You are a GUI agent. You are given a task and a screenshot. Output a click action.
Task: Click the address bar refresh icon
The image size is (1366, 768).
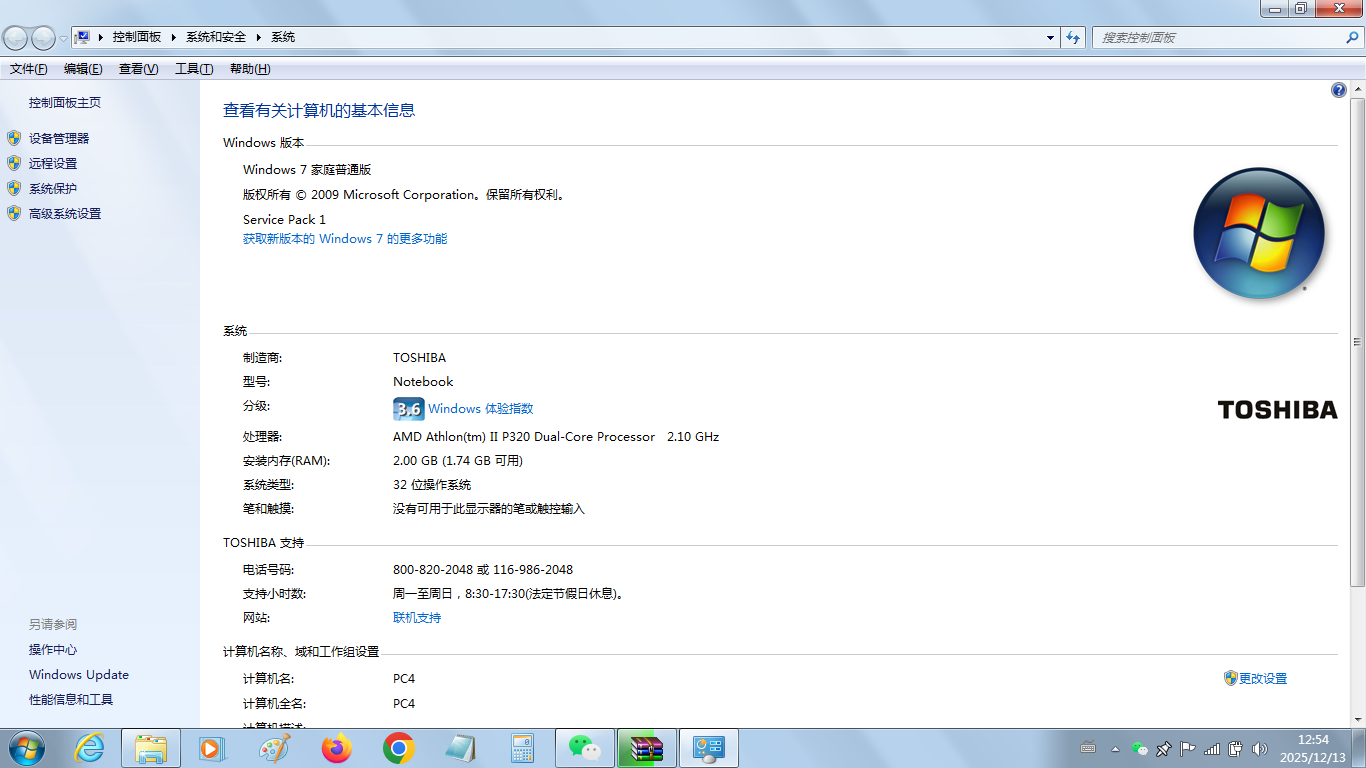[1073, 37]
